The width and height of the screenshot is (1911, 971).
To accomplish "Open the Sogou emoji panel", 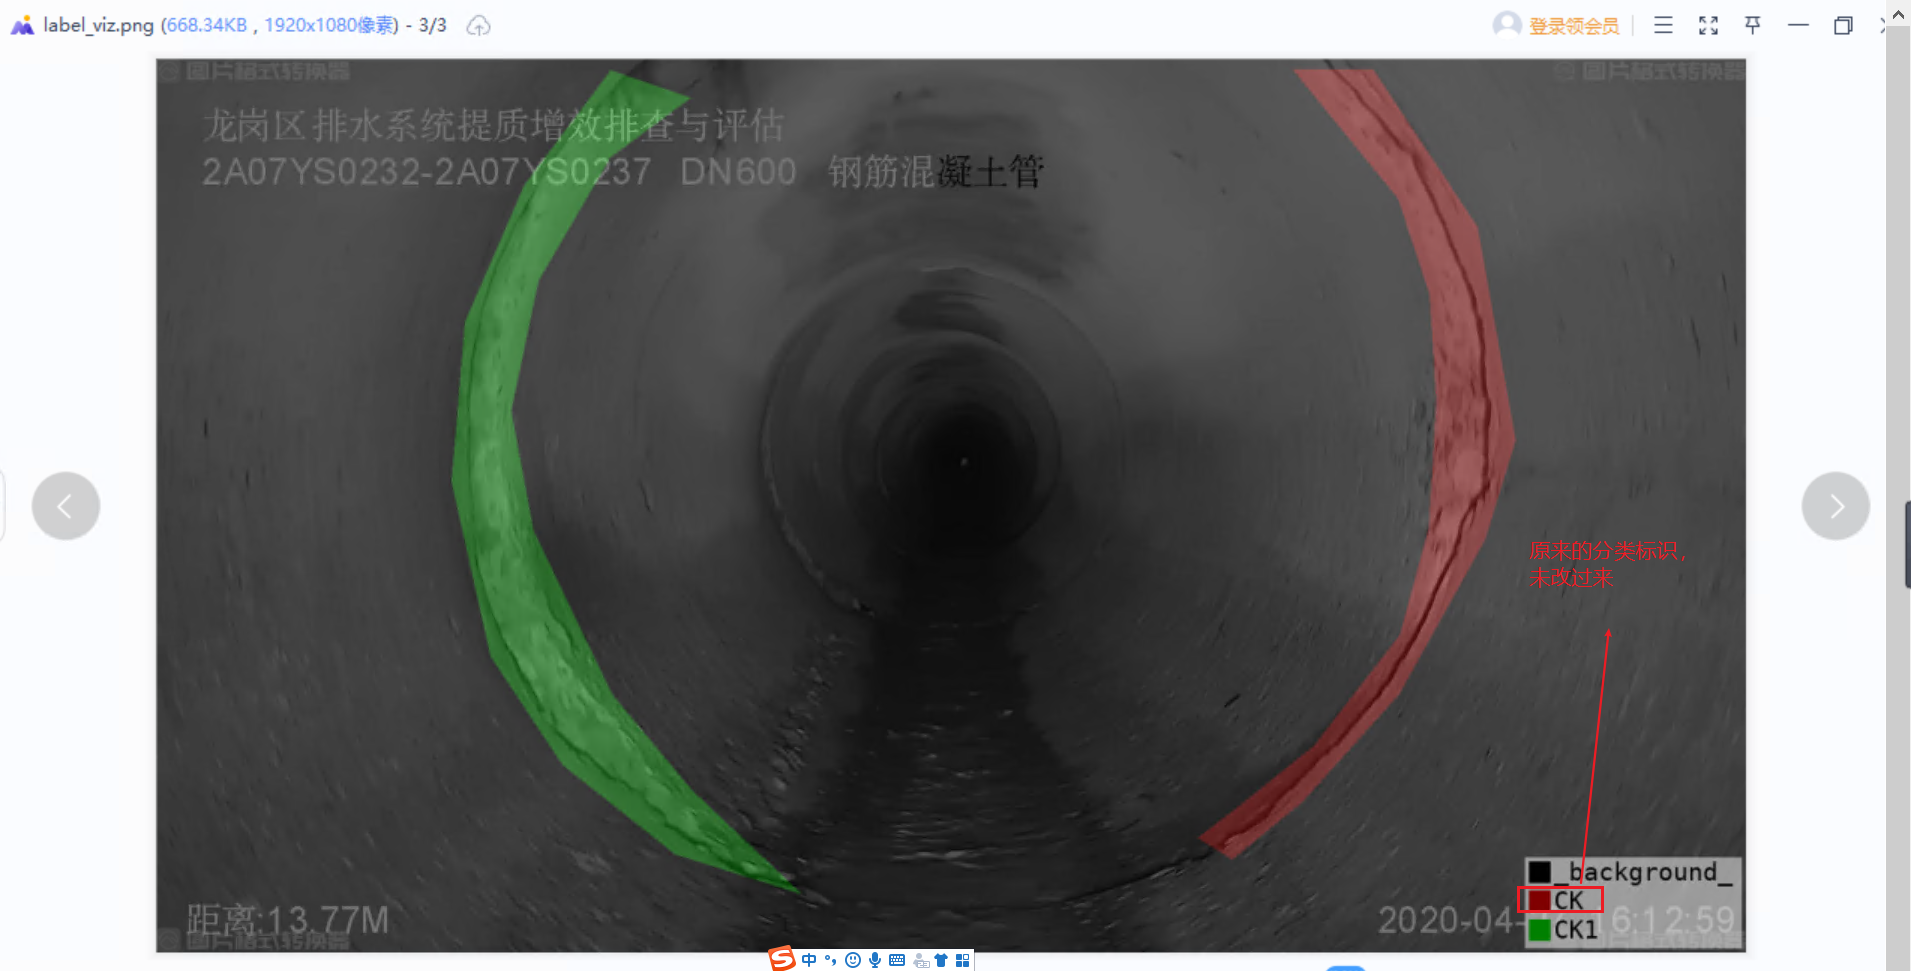I will [851, 958].
